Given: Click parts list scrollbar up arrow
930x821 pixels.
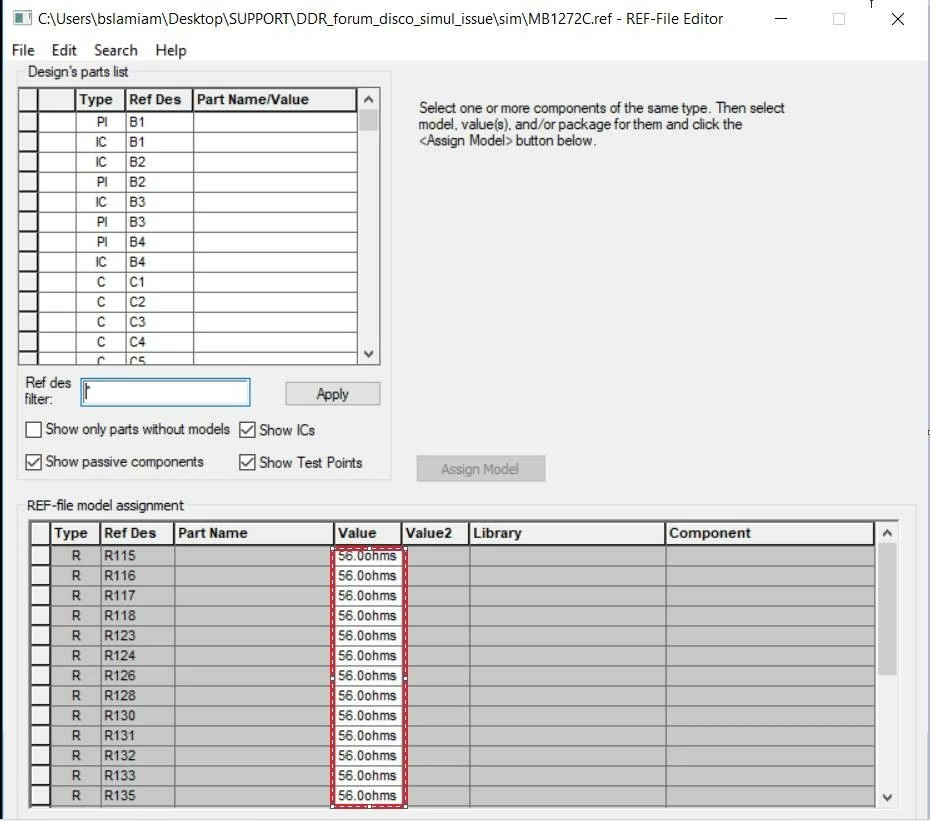Looking at the screenshot, I should [x=368, y=99].
